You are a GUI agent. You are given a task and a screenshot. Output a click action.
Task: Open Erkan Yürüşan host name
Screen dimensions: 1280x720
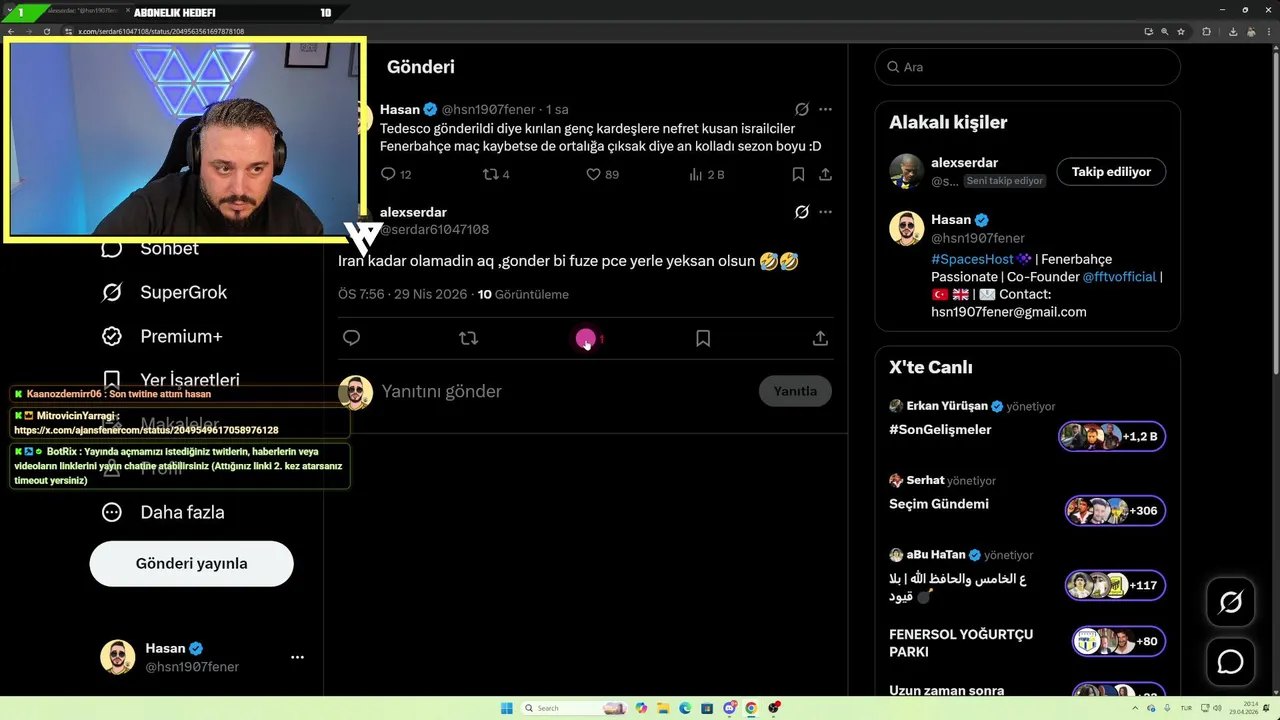(x=946, y=406)
